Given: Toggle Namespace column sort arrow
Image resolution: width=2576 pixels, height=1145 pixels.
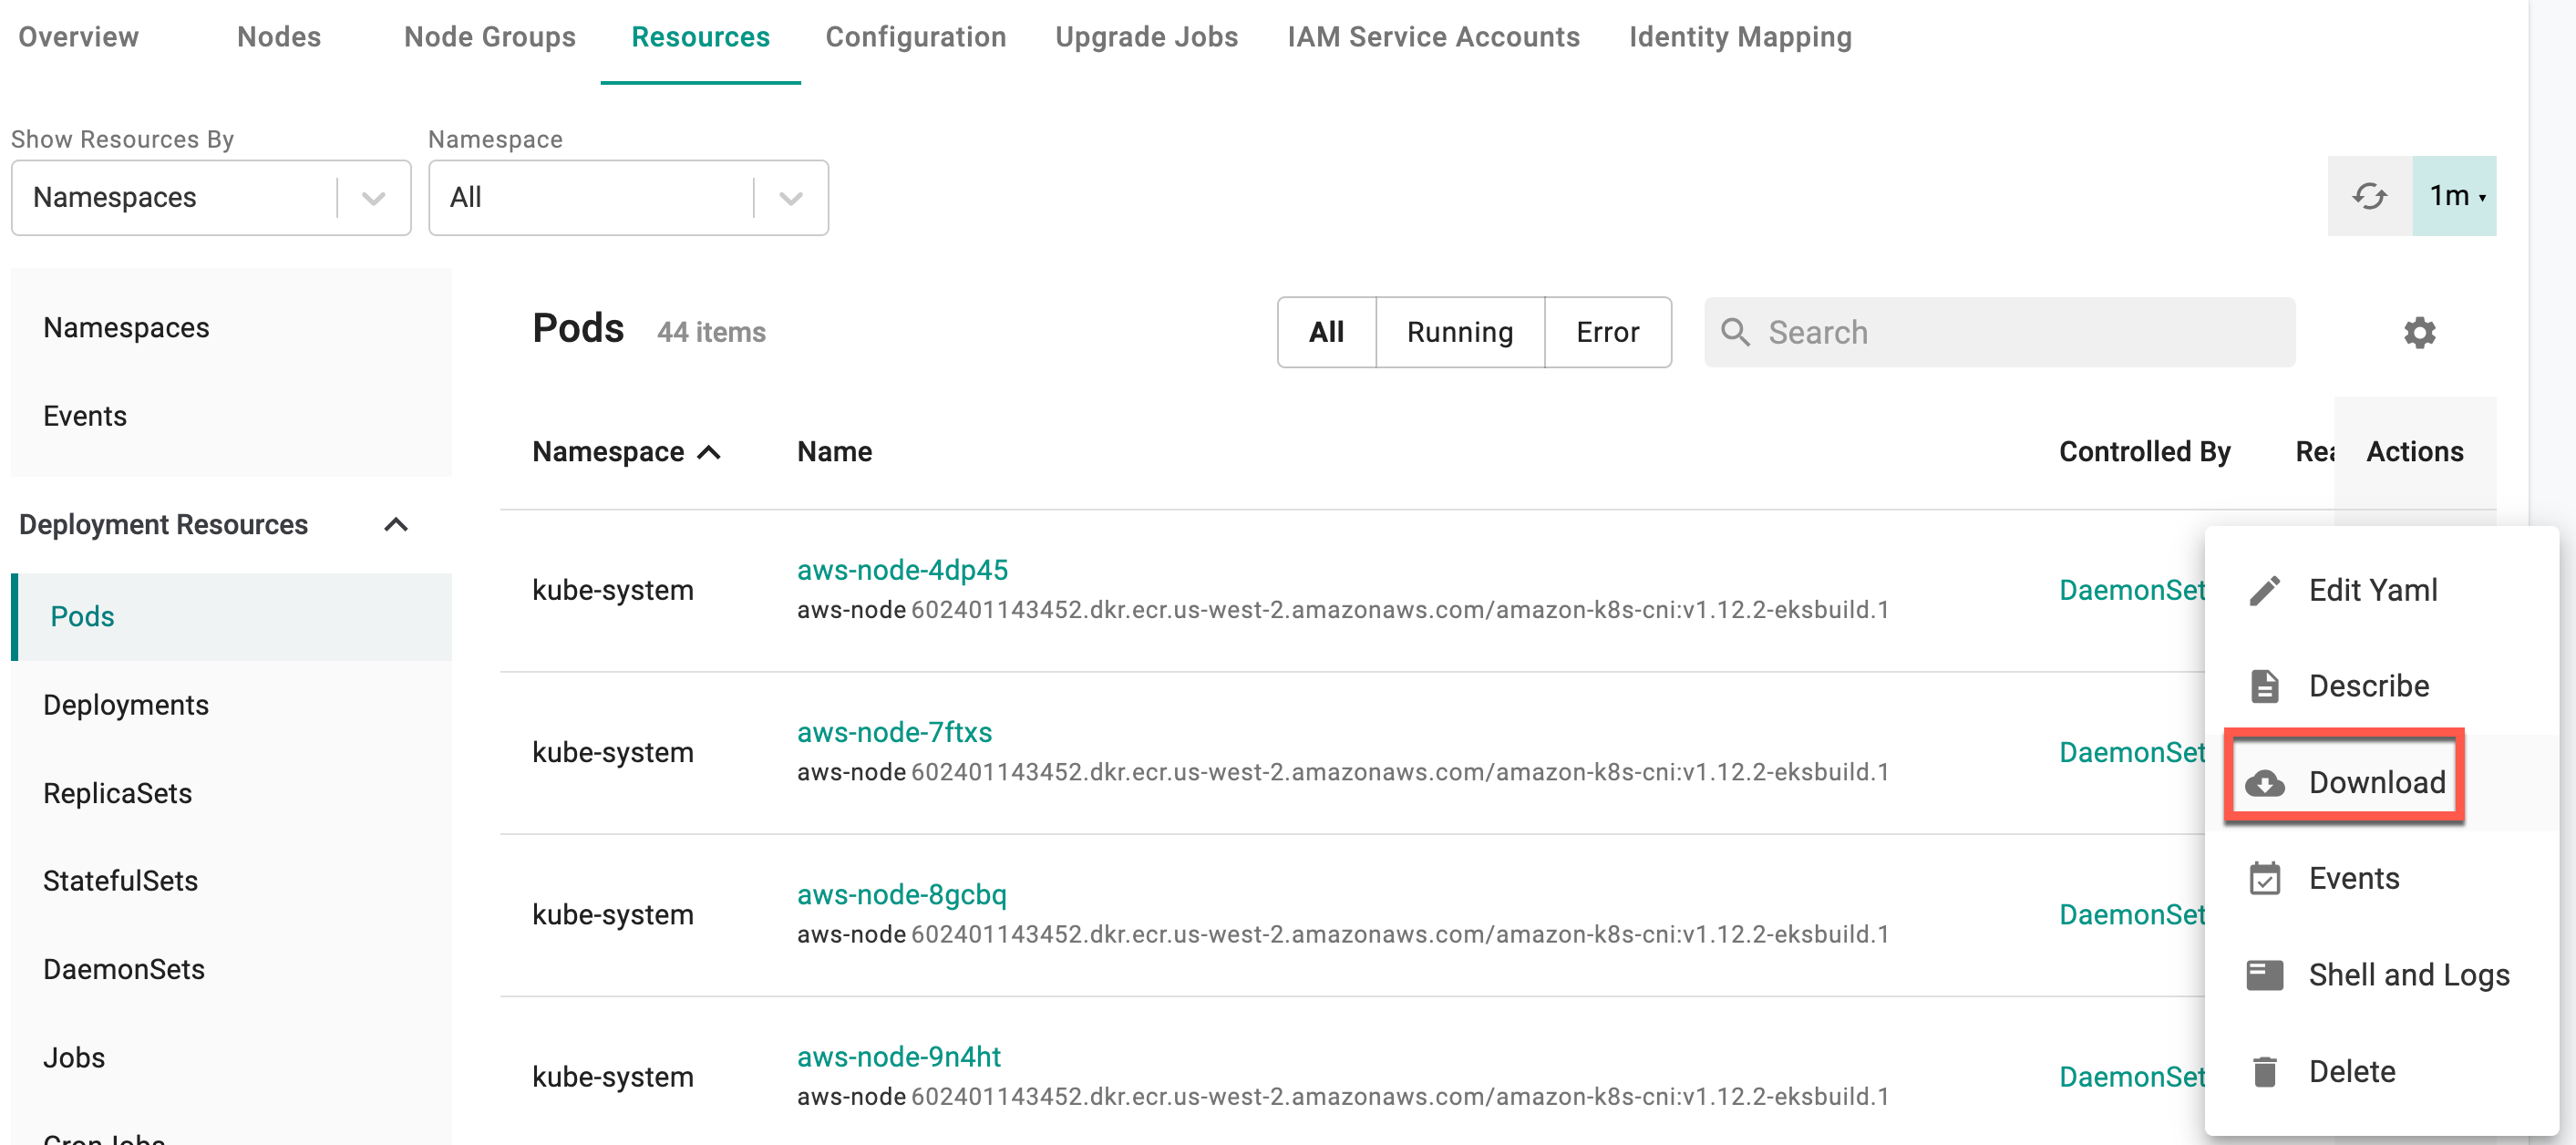Looking at the screenshot, I should (709, 452).
